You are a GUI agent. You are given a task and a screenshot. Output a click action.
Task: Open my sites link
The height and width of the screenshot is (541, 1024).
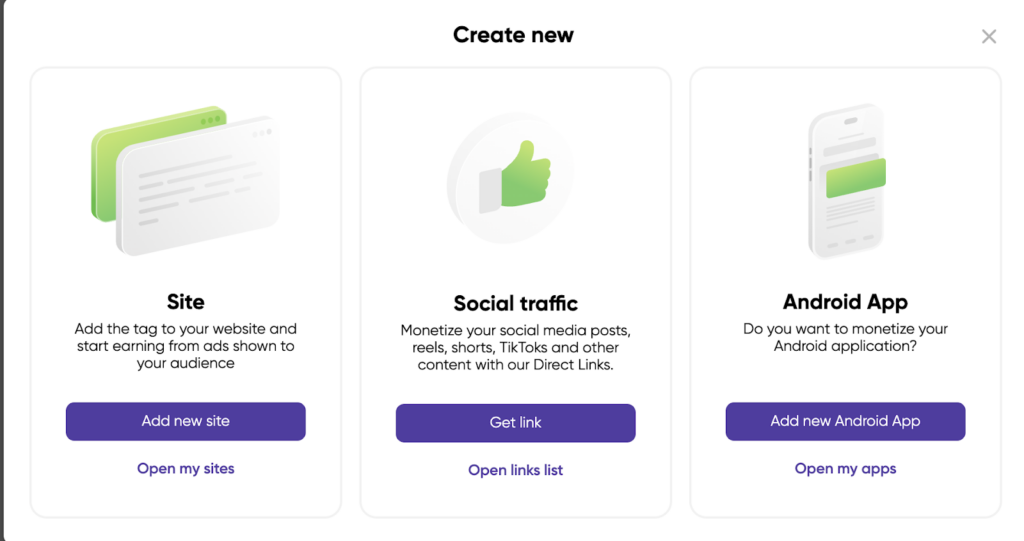click(x=186, y=468)
